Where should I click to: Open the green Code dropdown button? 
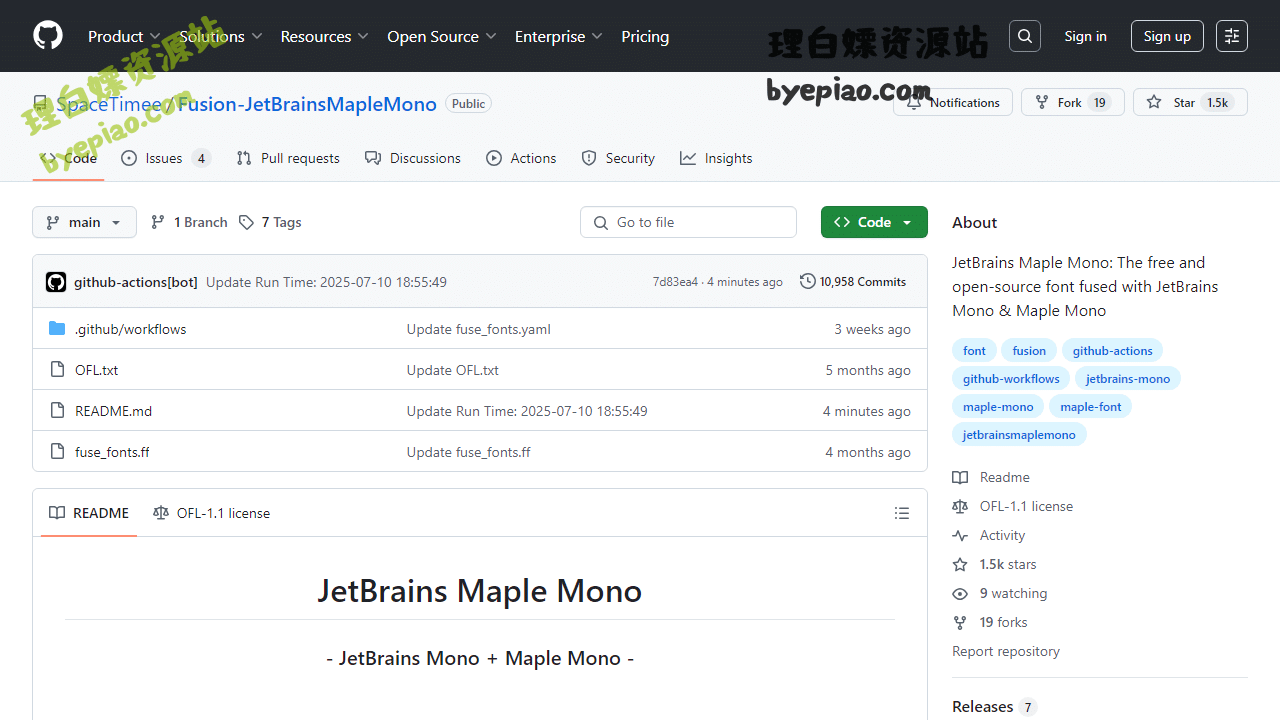pos(874,222)
